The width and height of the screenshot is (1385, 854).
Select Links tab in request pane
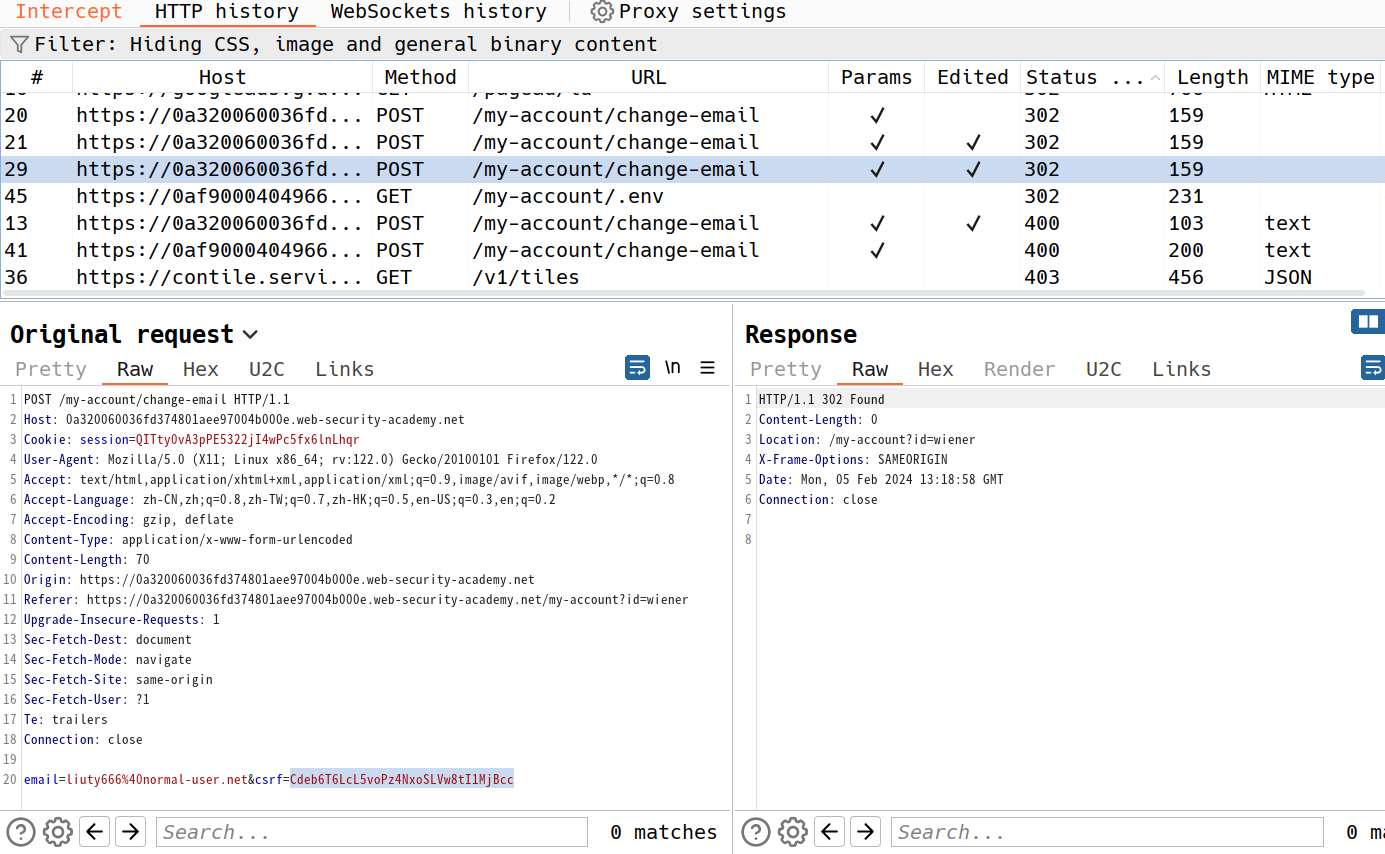coord(345,369)
